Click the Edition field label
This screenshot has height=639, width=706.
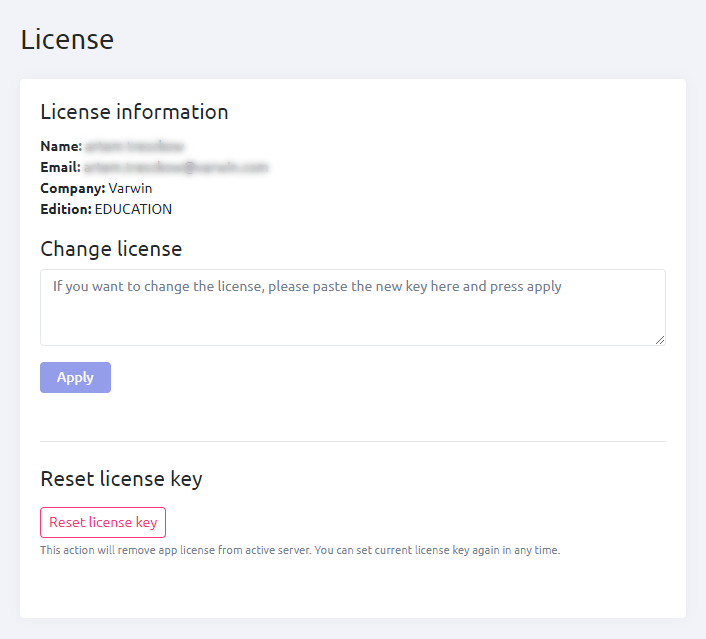(x=66, y=209)
